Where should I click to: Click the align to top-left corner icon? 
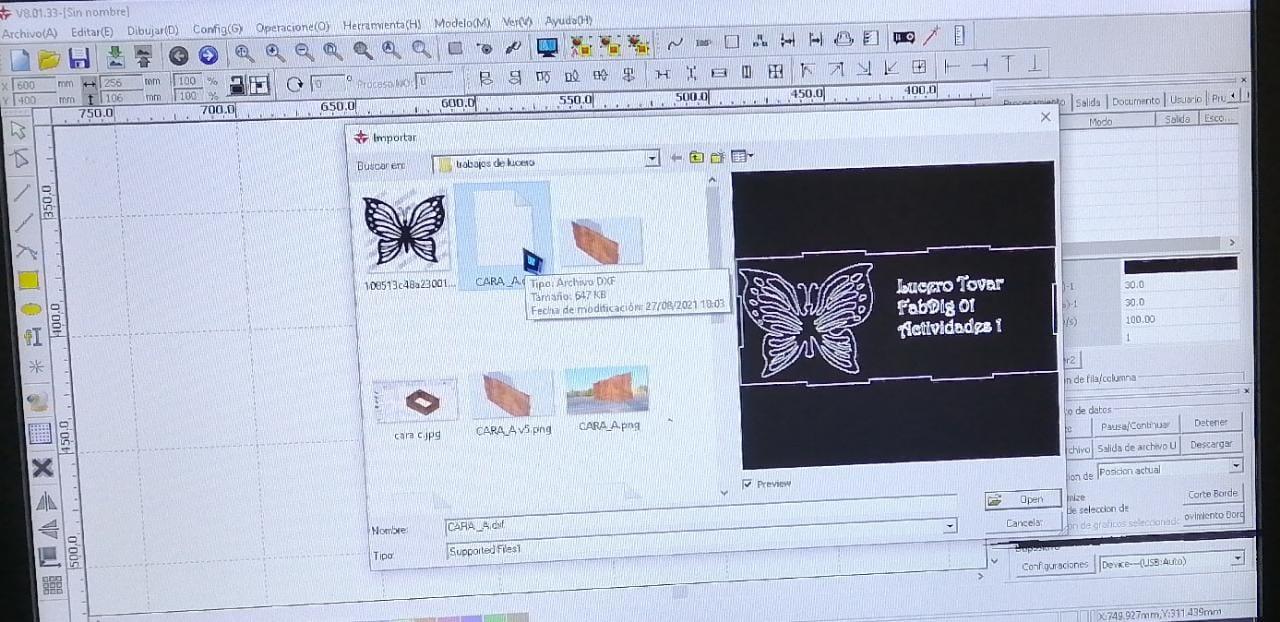pyautogui.click(x=806, y=69)
